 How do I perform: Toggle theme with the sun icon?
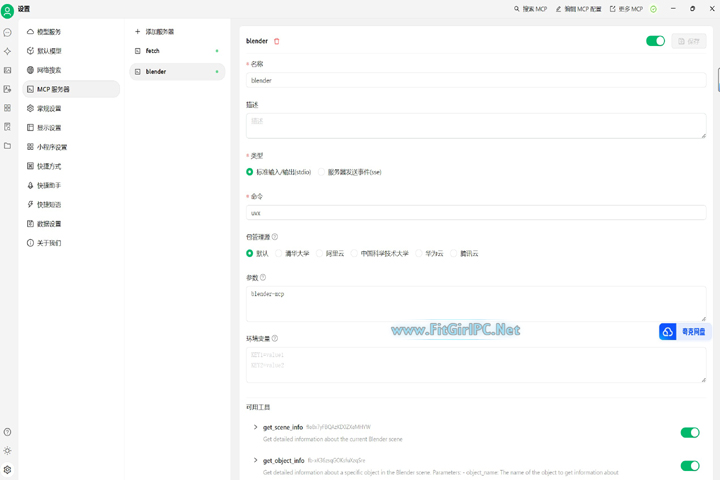tap(7, 451)
